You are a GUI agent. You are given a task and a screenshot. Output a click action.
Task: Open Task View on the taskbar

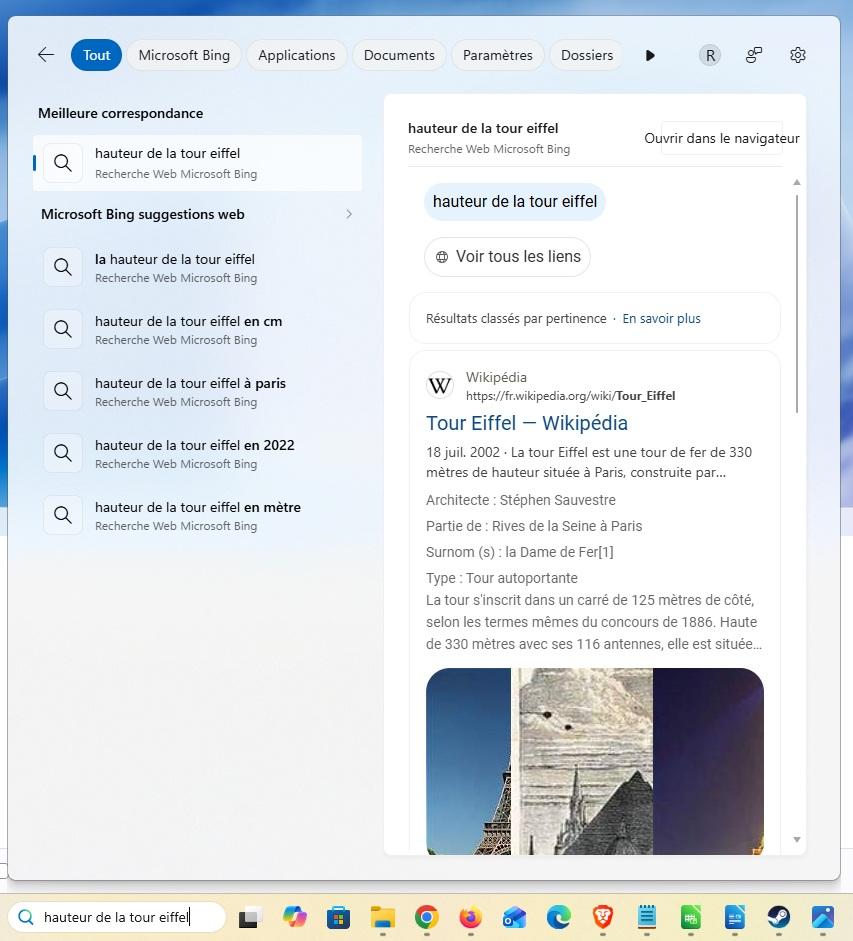click(250, 918)
